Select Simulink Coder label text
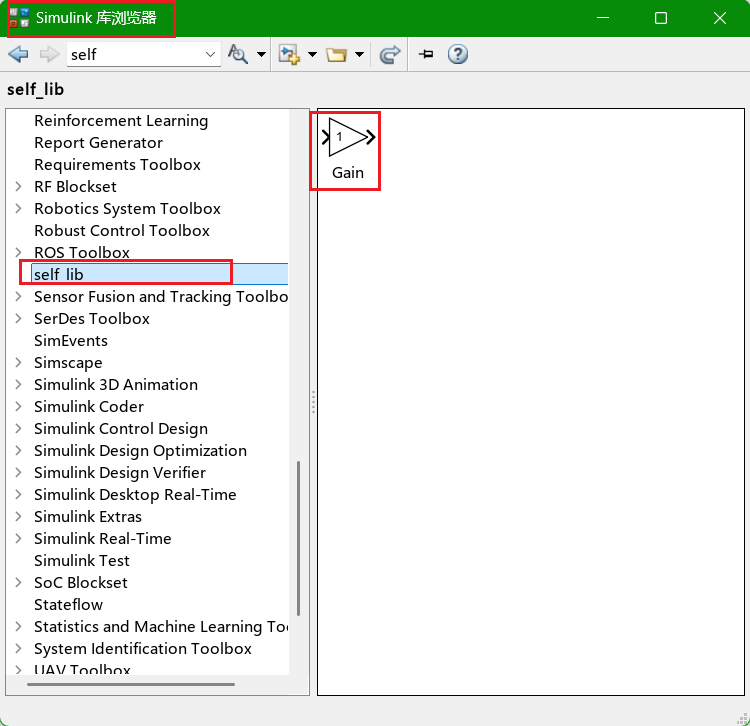Viewport: 750px width, 726px height. (89, 407)
